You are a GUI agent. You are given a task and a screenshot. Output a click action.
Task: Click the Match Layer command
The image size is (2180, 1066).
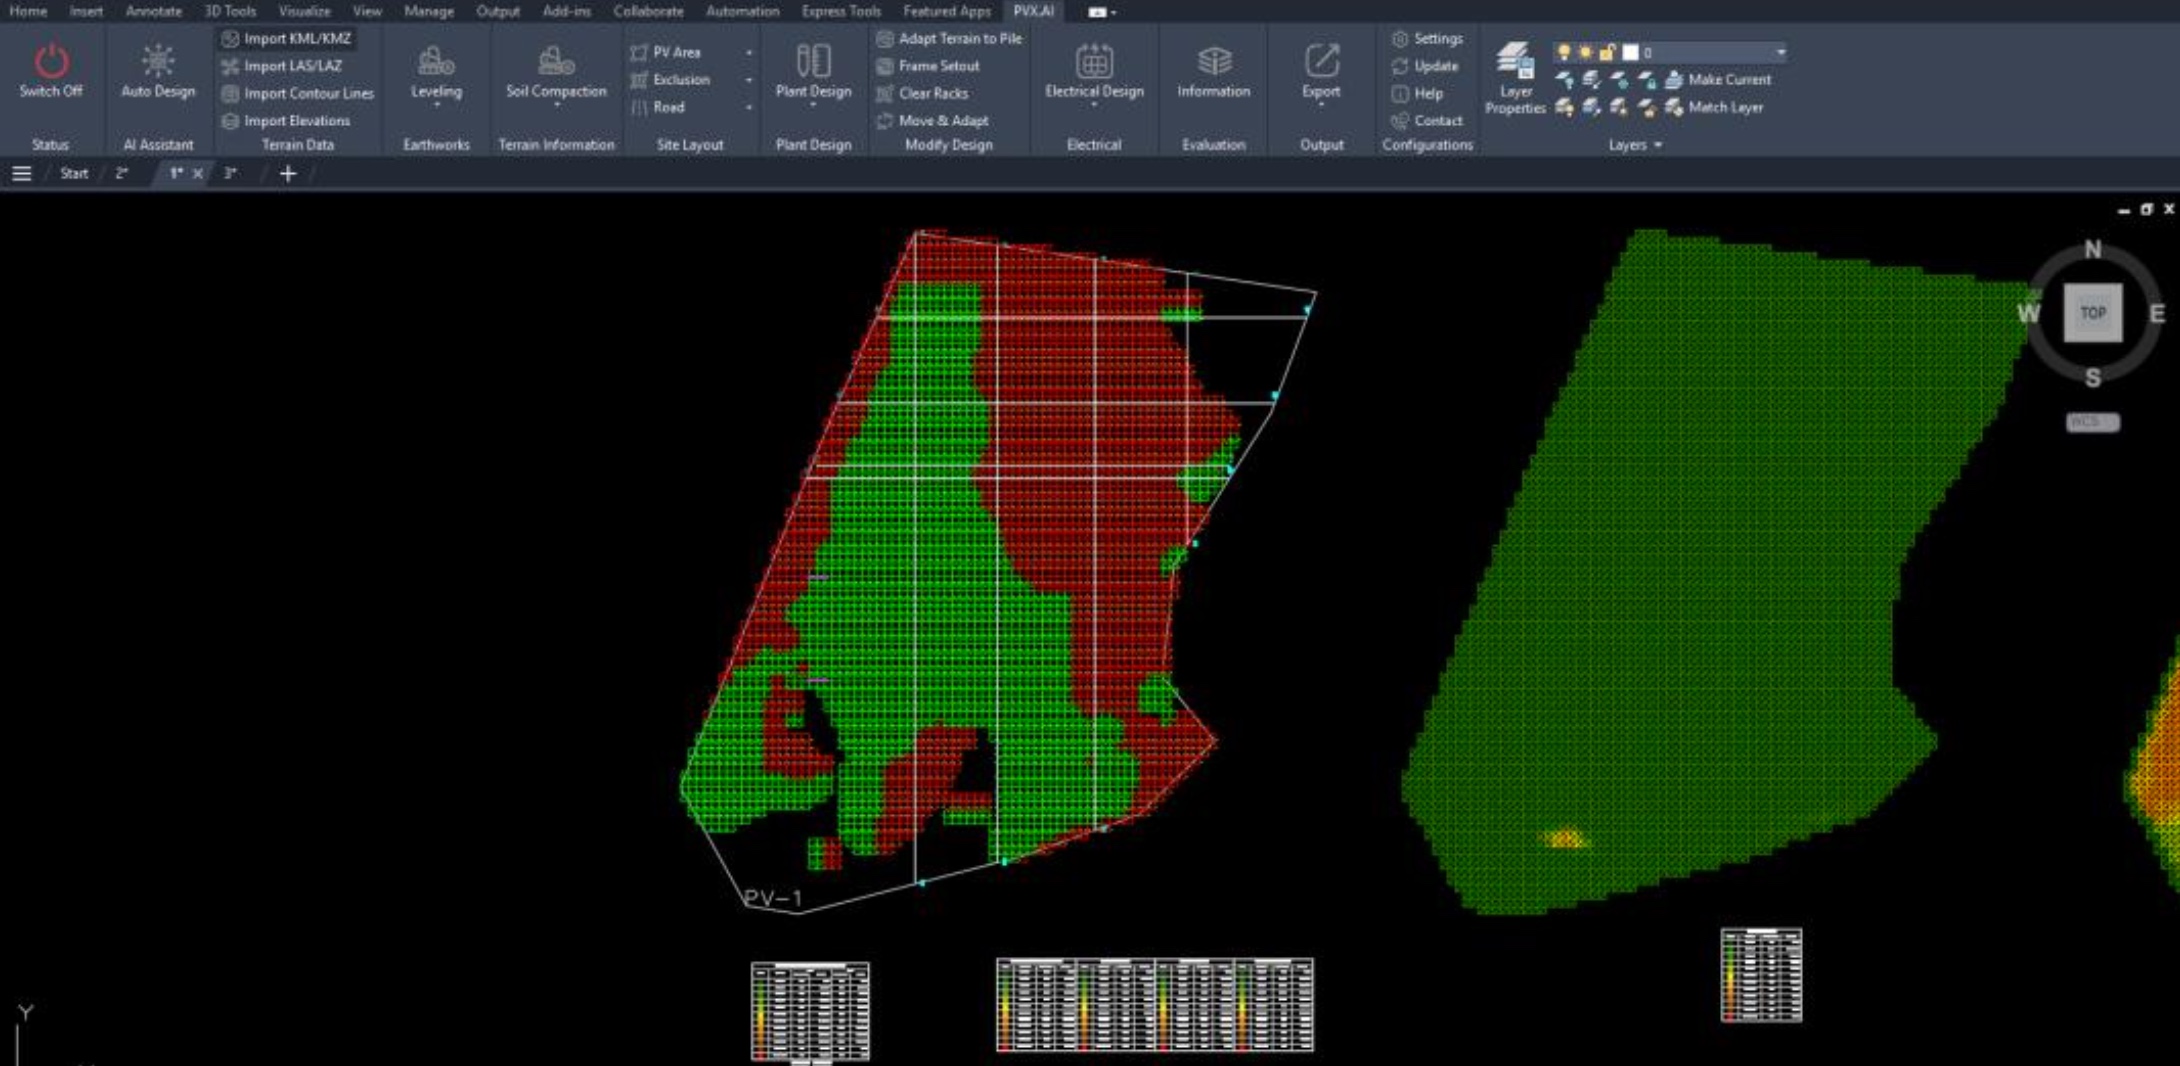point(1727,107)
